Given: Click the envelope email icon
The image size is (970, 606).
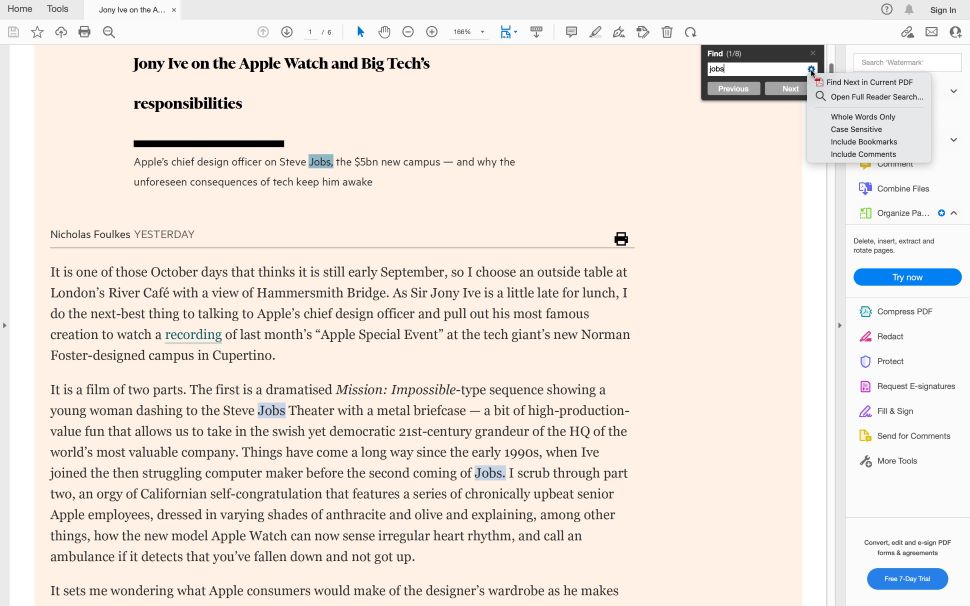Looking at the screenshot, I should coord(931,32).
